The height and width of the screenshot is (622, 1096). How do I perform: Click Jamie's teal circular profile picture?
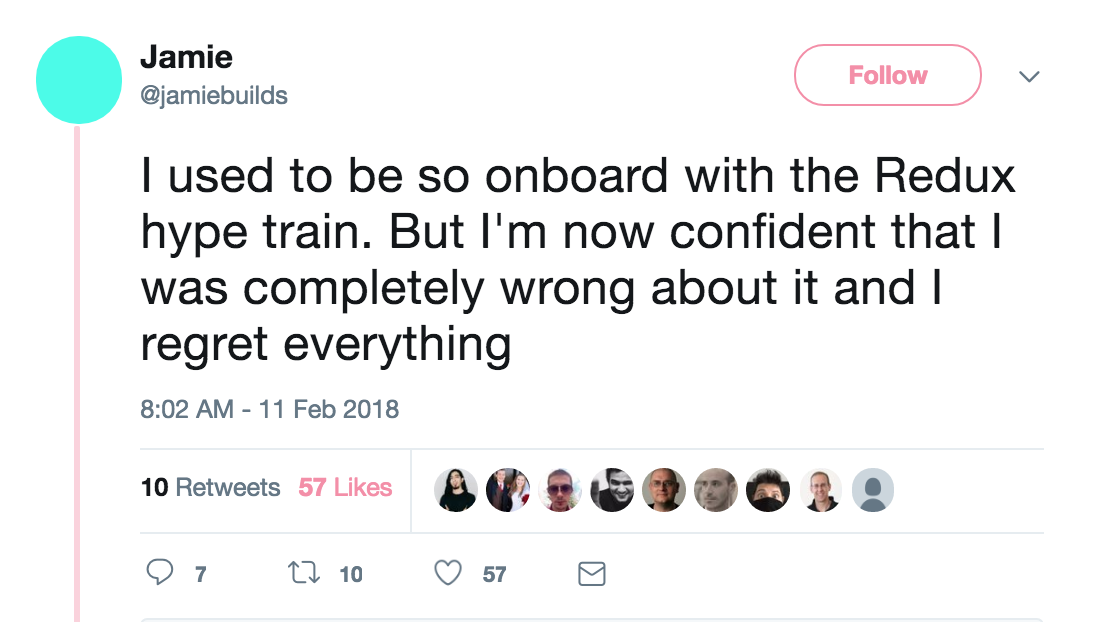click(79, 80)
